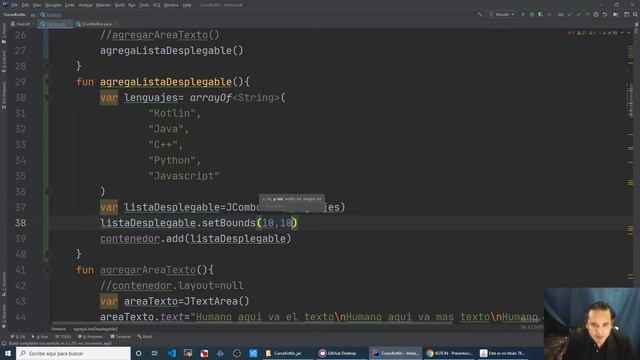640x360 pixels.
Task: Click the Rollback undo arrow icon
Action: point(605,15)
